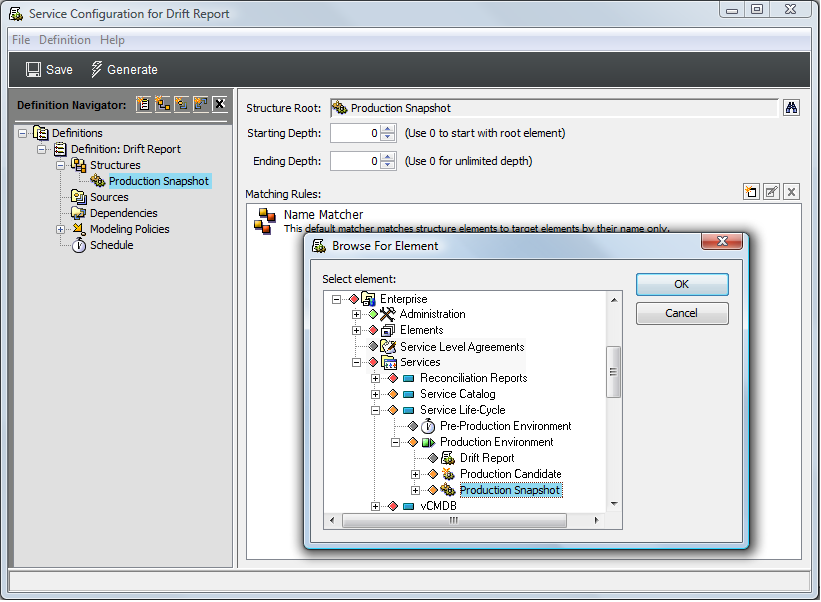Click the Definition: Drift Report icon
This screenshot has width=821, height=602.
(x=60, y=149)
